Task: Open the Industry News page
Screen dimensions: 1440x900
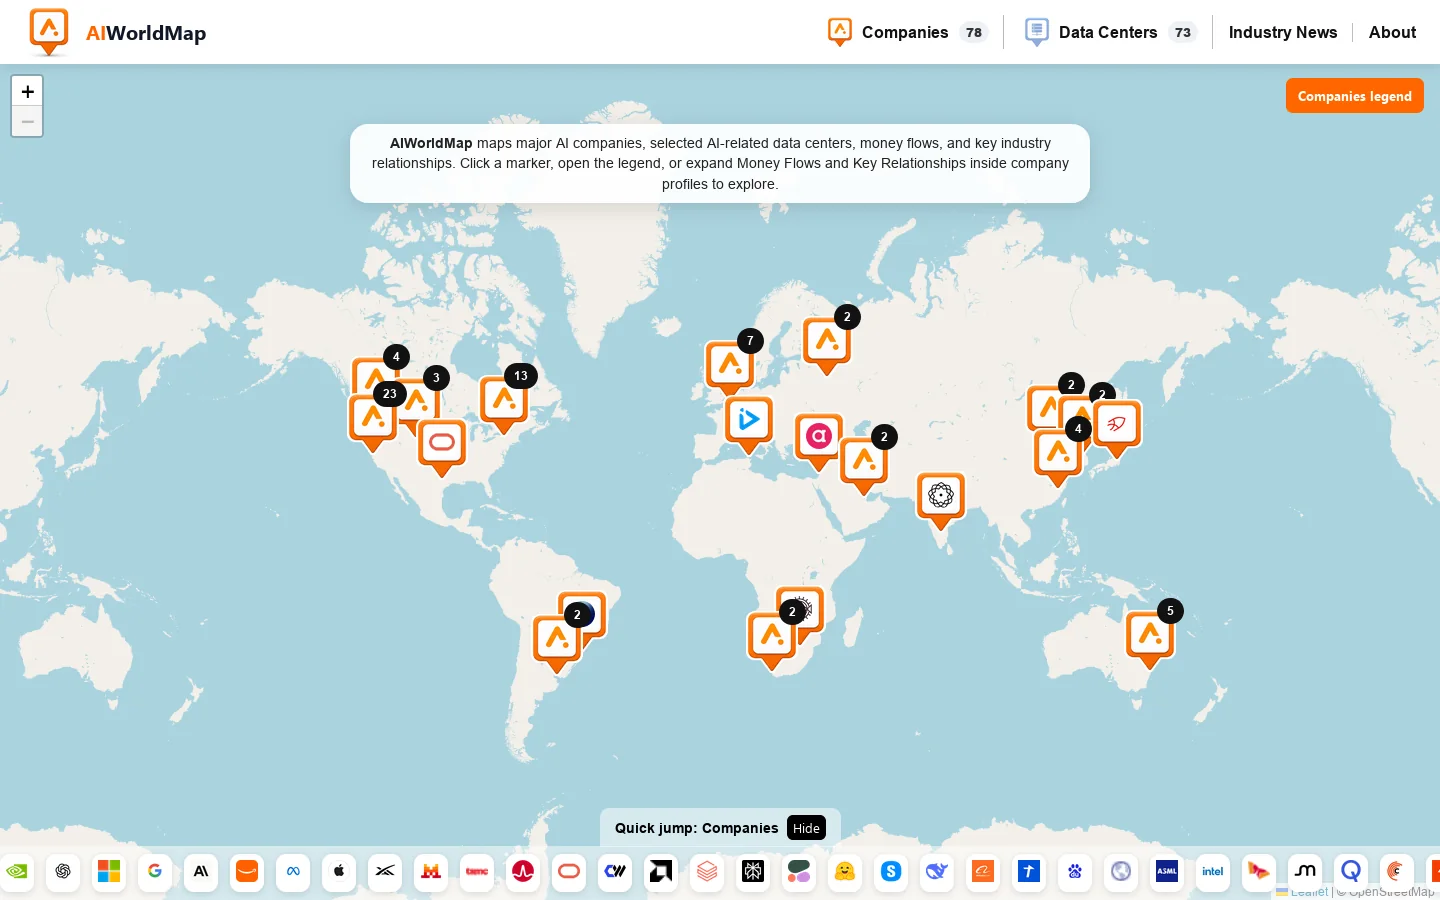Action: pos(1283,32)
